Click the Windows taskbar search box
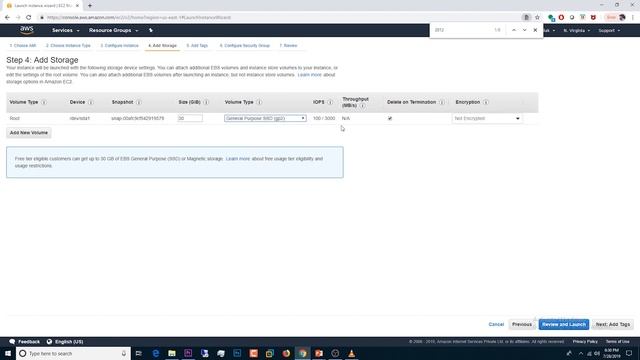Image resolution: width=640 pixels, height=360 pixels. point(73,353)
